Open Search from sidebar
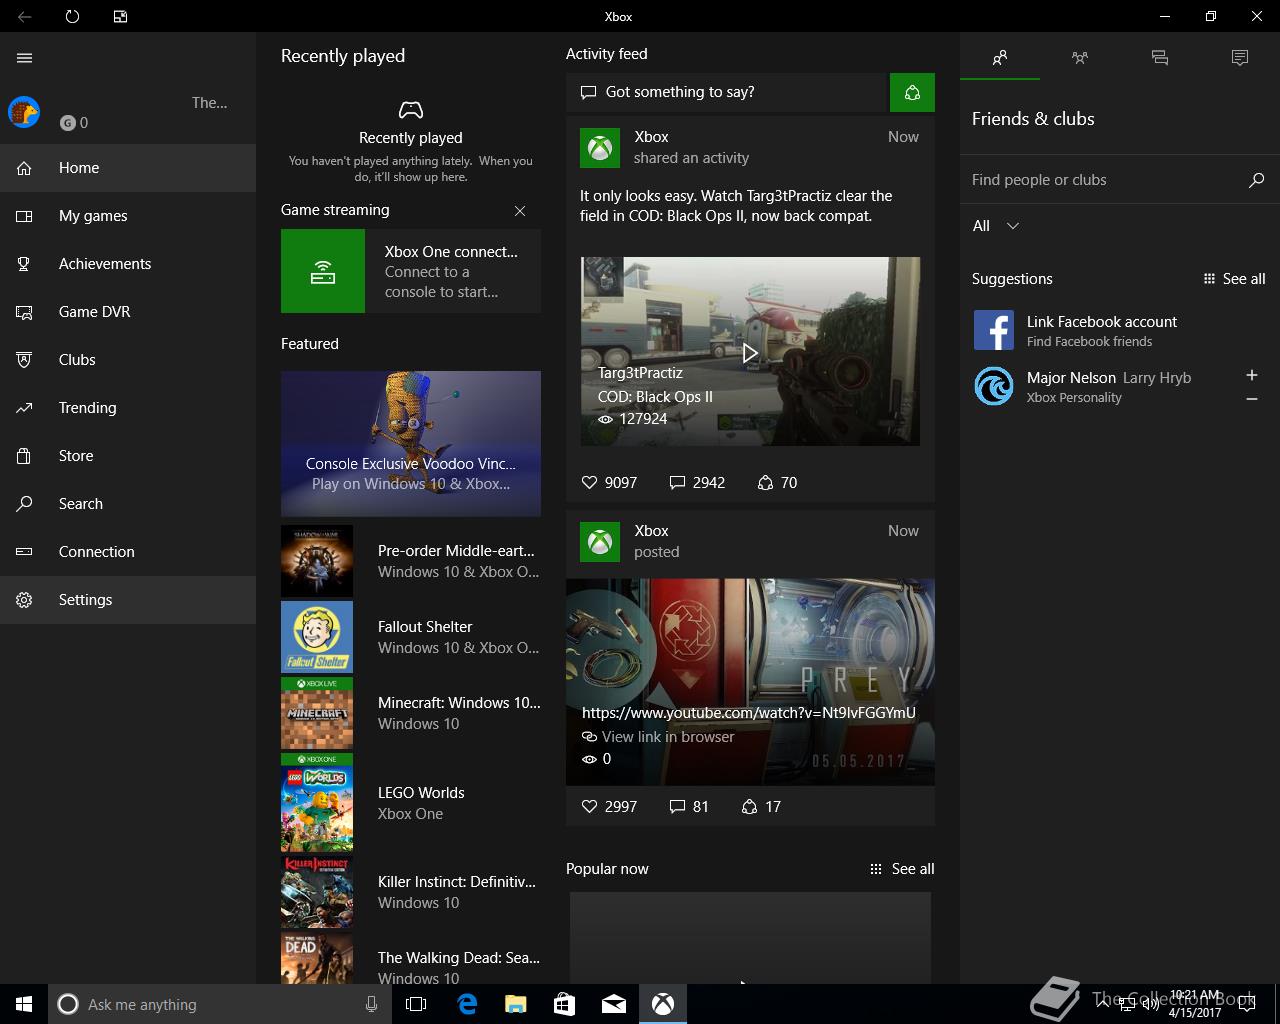 pyautogui.click(x=128, y=504)
